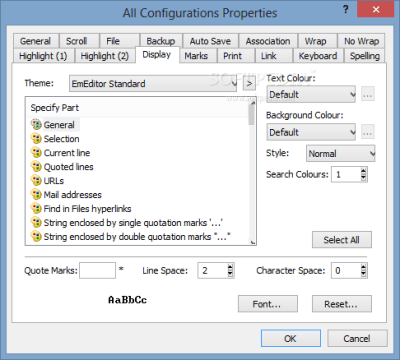Click the Character Space value field
Viewport: 400px width, 360px height.
click(346, 270)
